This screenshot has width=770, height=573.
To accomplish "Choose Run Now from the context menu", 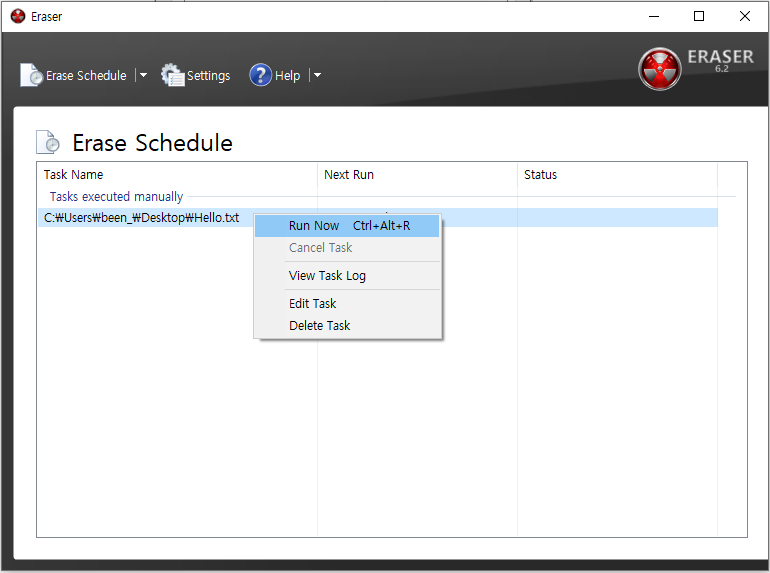I will coord(314,226).
